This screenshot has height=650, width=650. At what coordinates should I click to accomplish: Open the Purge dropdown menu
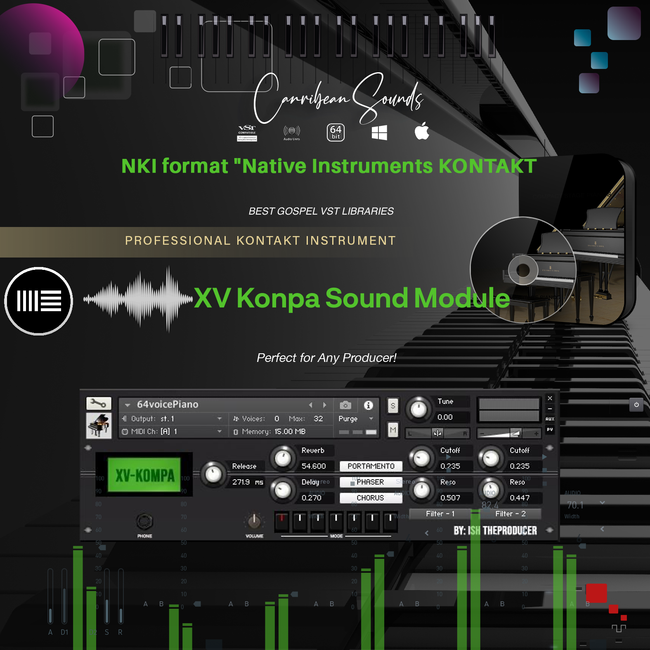354,419
